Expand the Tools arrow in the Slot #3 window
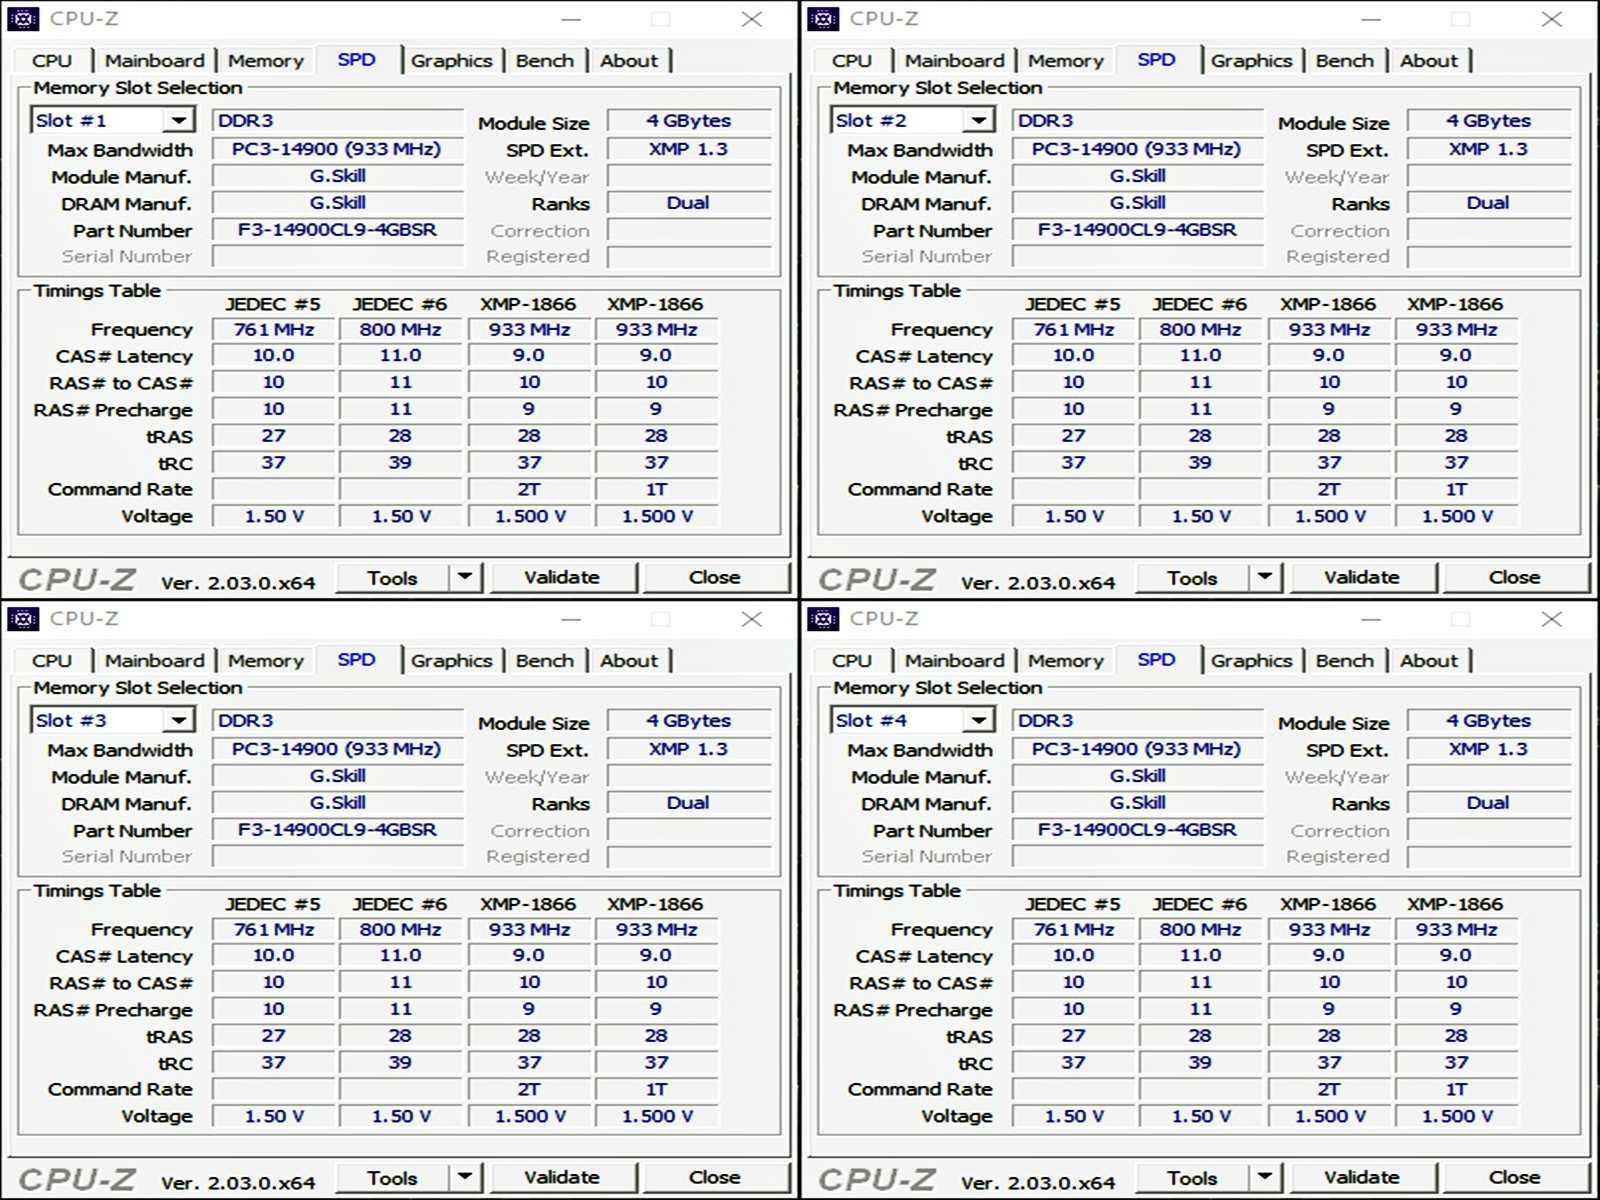Screen dimensions: 1600x1200 (465, 1177)
